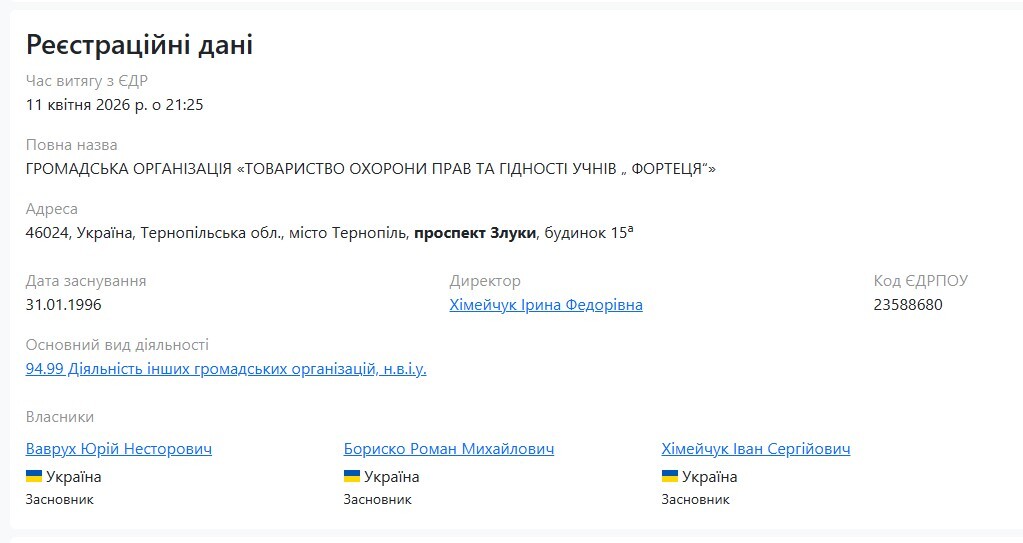Click Ukraine flag under Бориско Роман Михайлович
This screenshot has height=543, width=1023.
(x=352, y=476)
